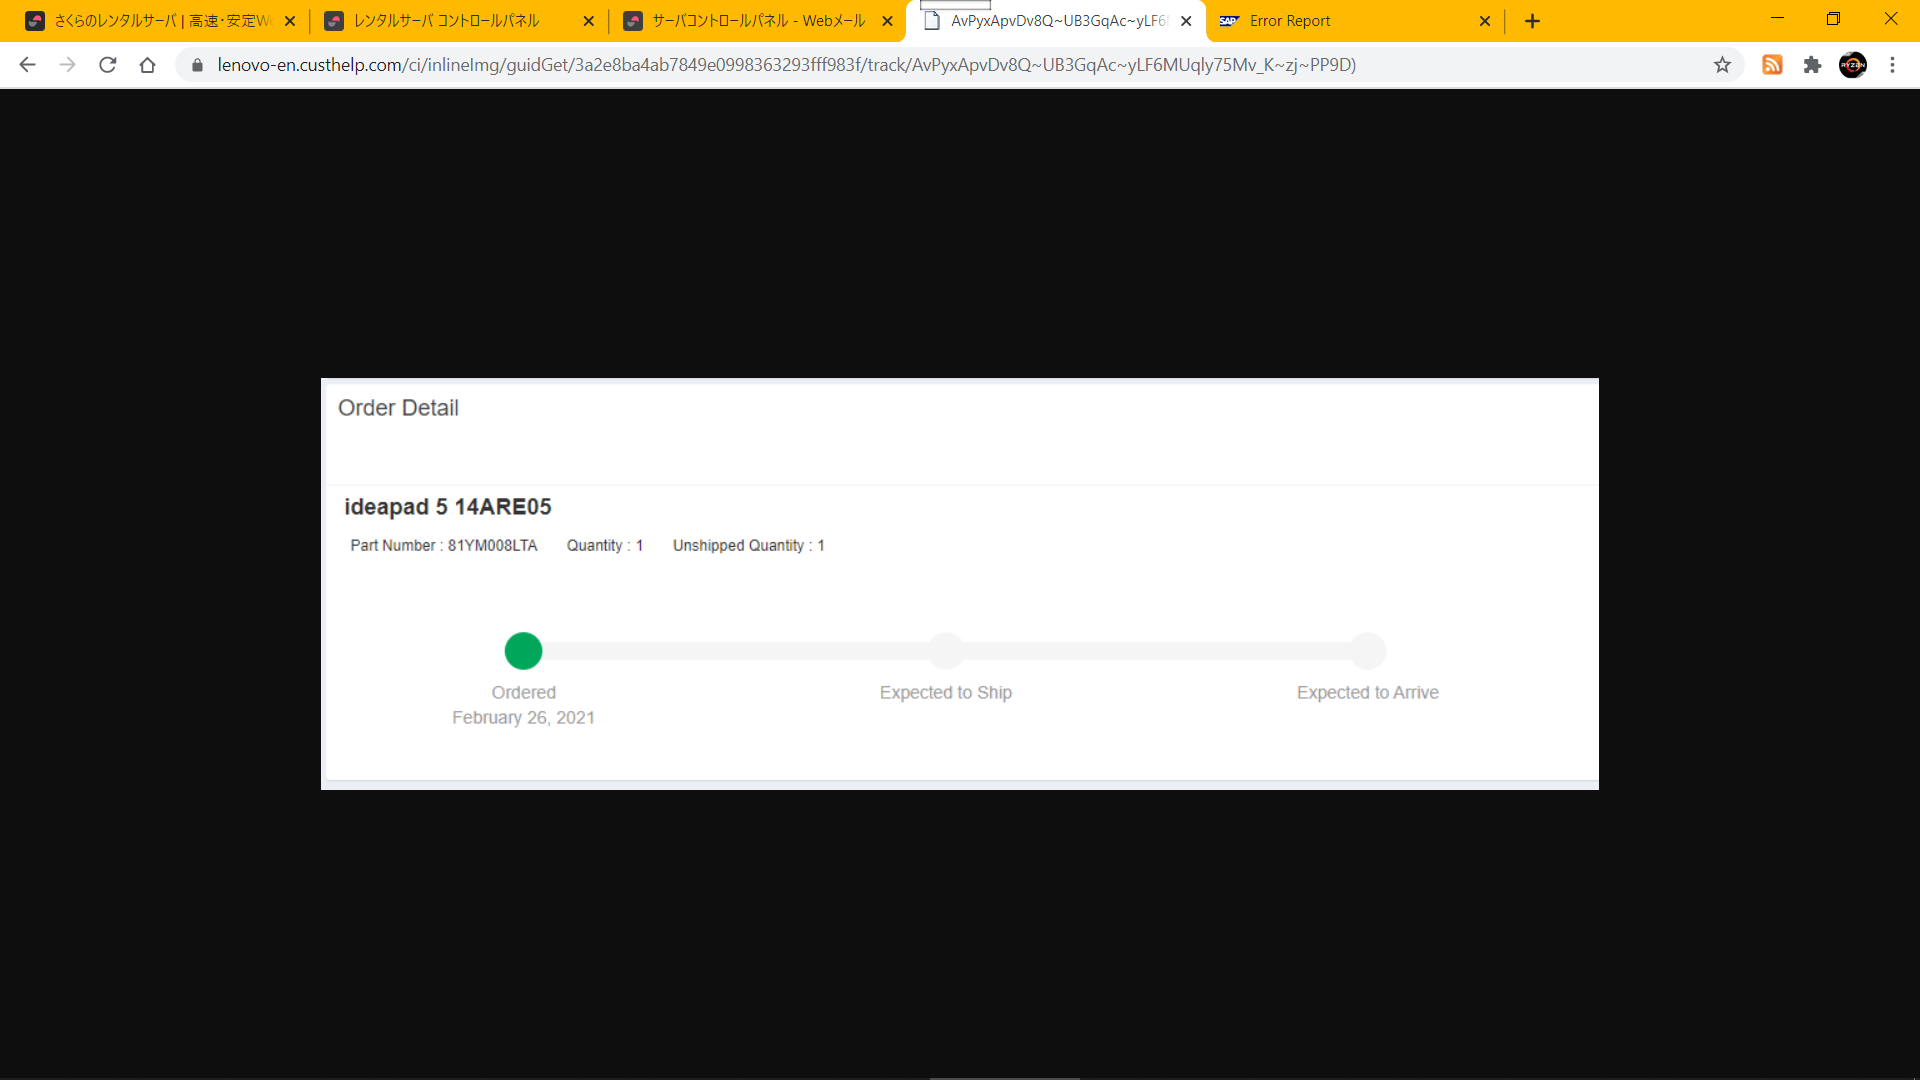Screen dimensions: 1920x1080
Task: Click the ideapad 5 14ARE05 title
Action: pos(448,507)
